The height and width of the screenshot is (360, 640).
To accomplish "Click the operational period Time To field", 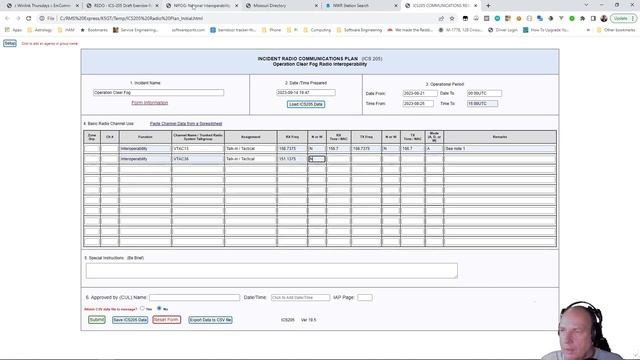I will [x=482, y=103].
